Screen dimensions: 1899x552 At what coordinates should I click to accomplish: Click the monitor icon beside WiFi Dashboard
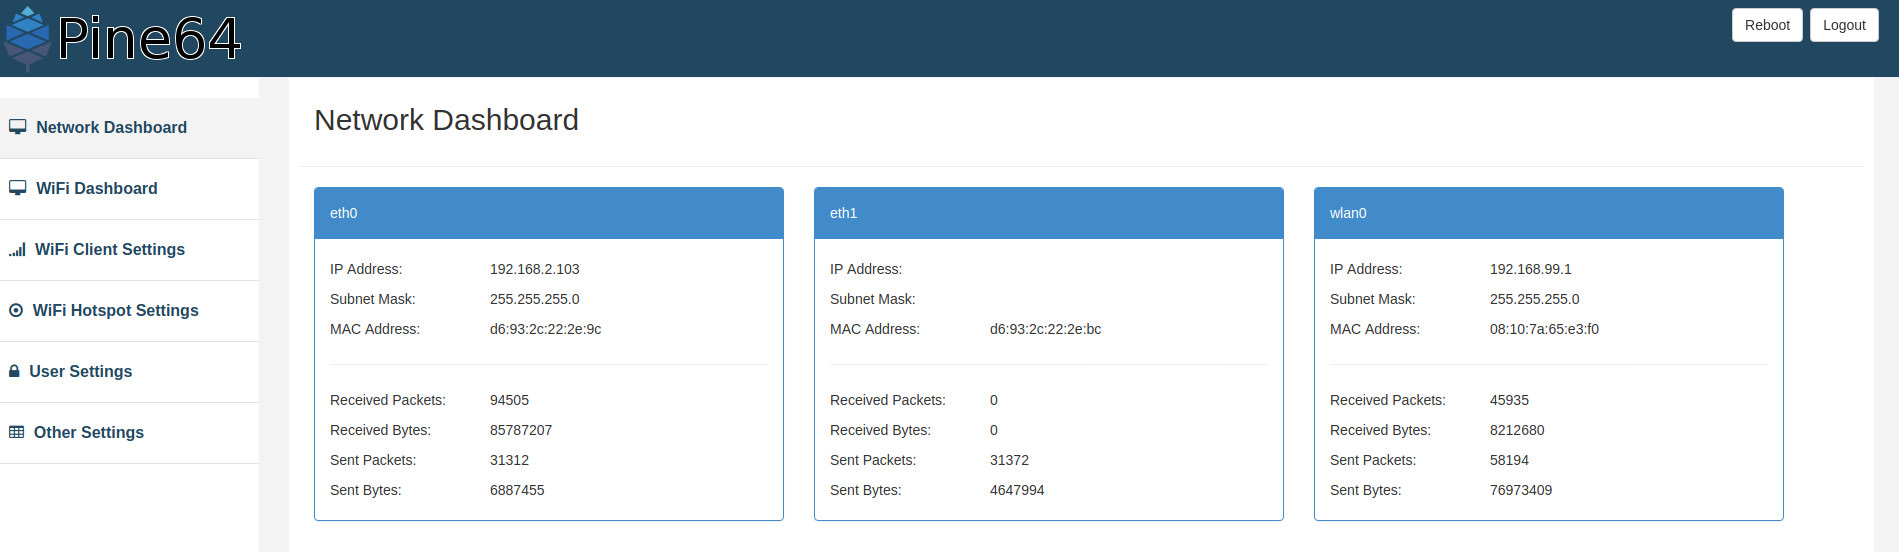[x=17, y=188]
